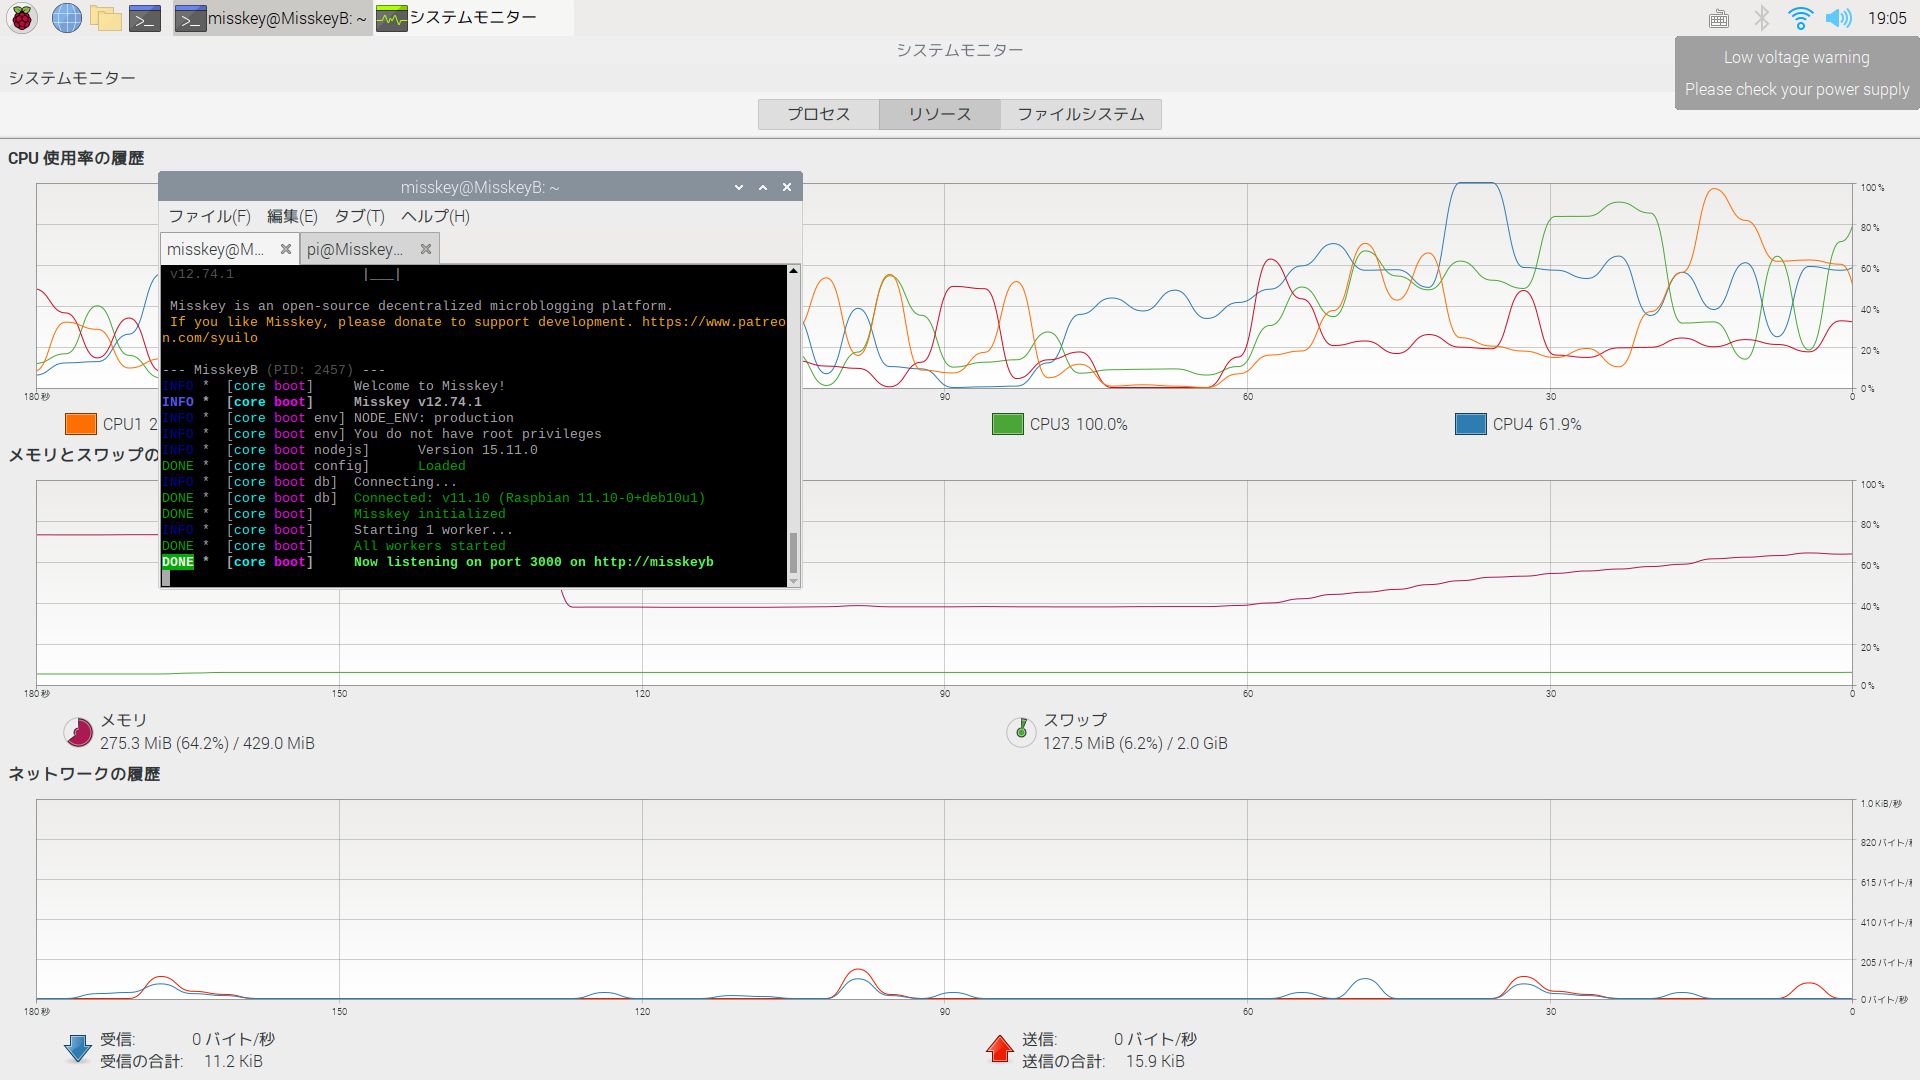Screen dimensions: 1920x1080
Task: Click the terminal vertical scrollbar thumb
Action: pyautogui.click(x=794, y=551)
